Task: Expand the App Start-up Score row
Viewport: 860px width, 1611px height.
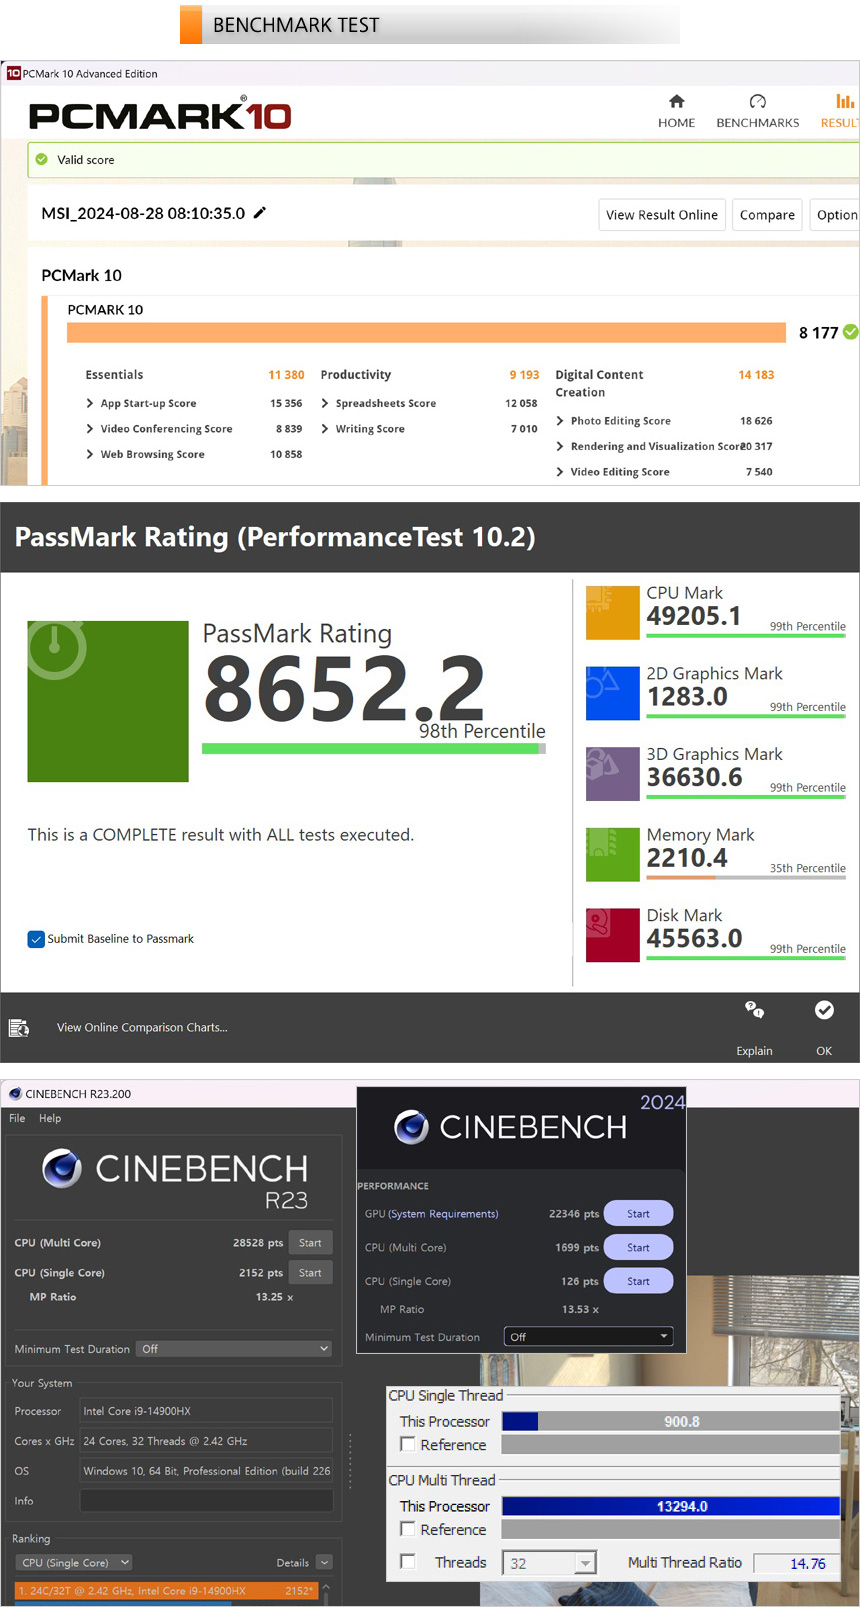Action: [x=90, y=404]
